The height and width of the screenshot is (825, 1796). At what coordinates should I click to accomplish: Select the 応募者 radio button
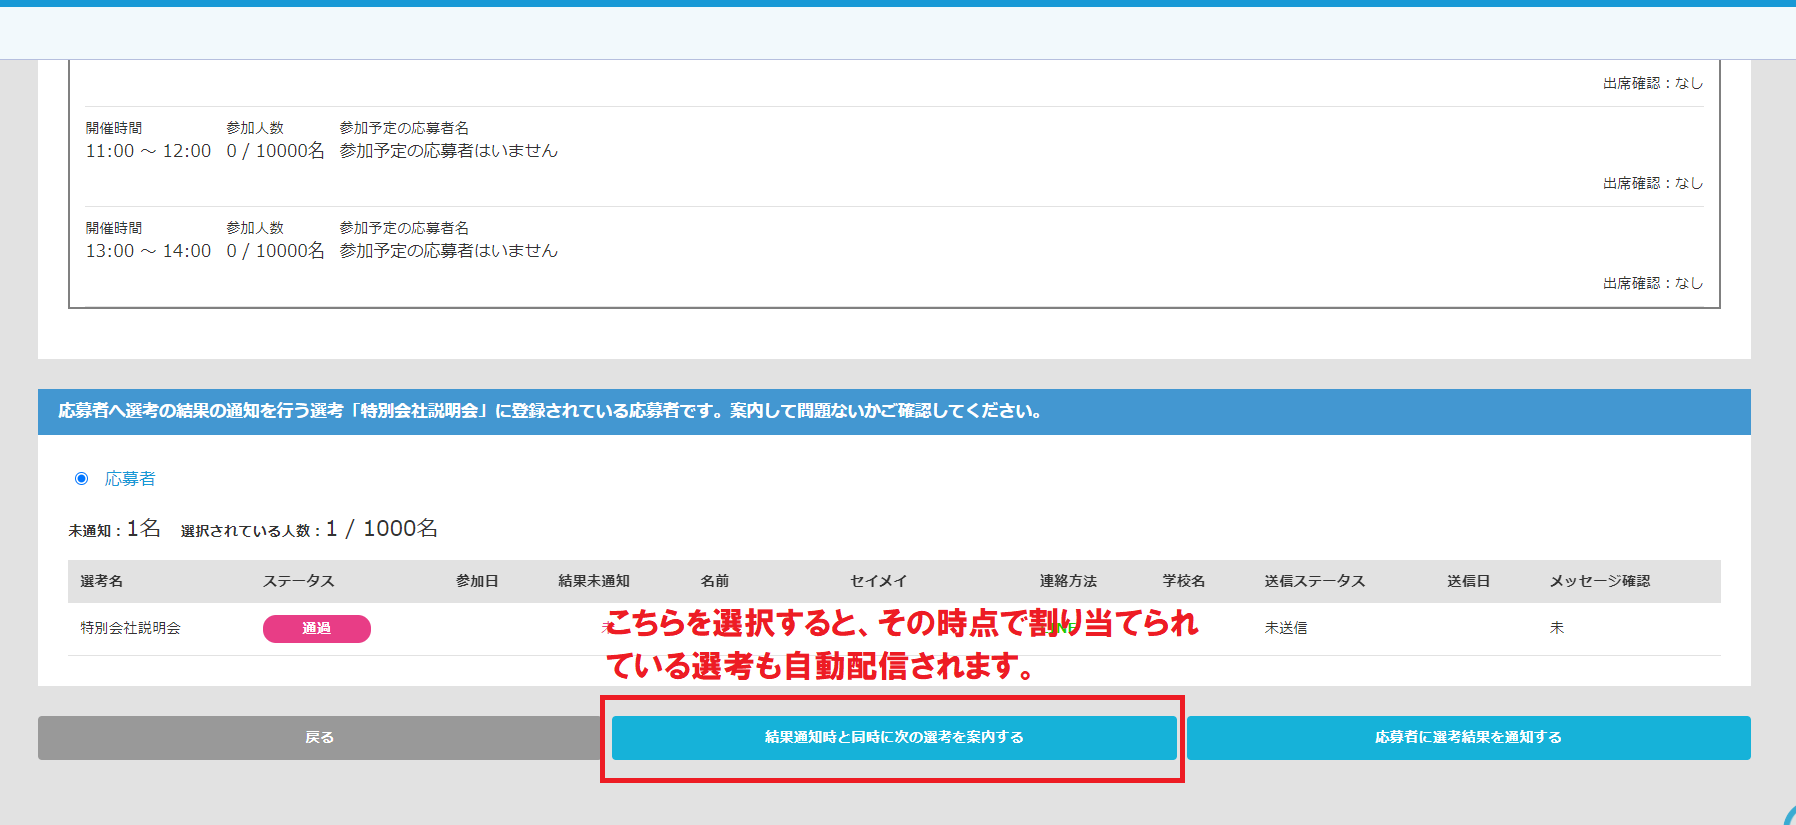point(82,479)
